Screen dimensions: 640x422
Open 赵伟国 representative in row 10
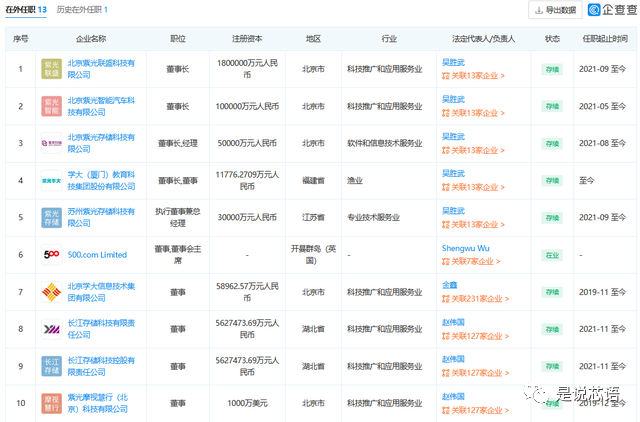453,397
